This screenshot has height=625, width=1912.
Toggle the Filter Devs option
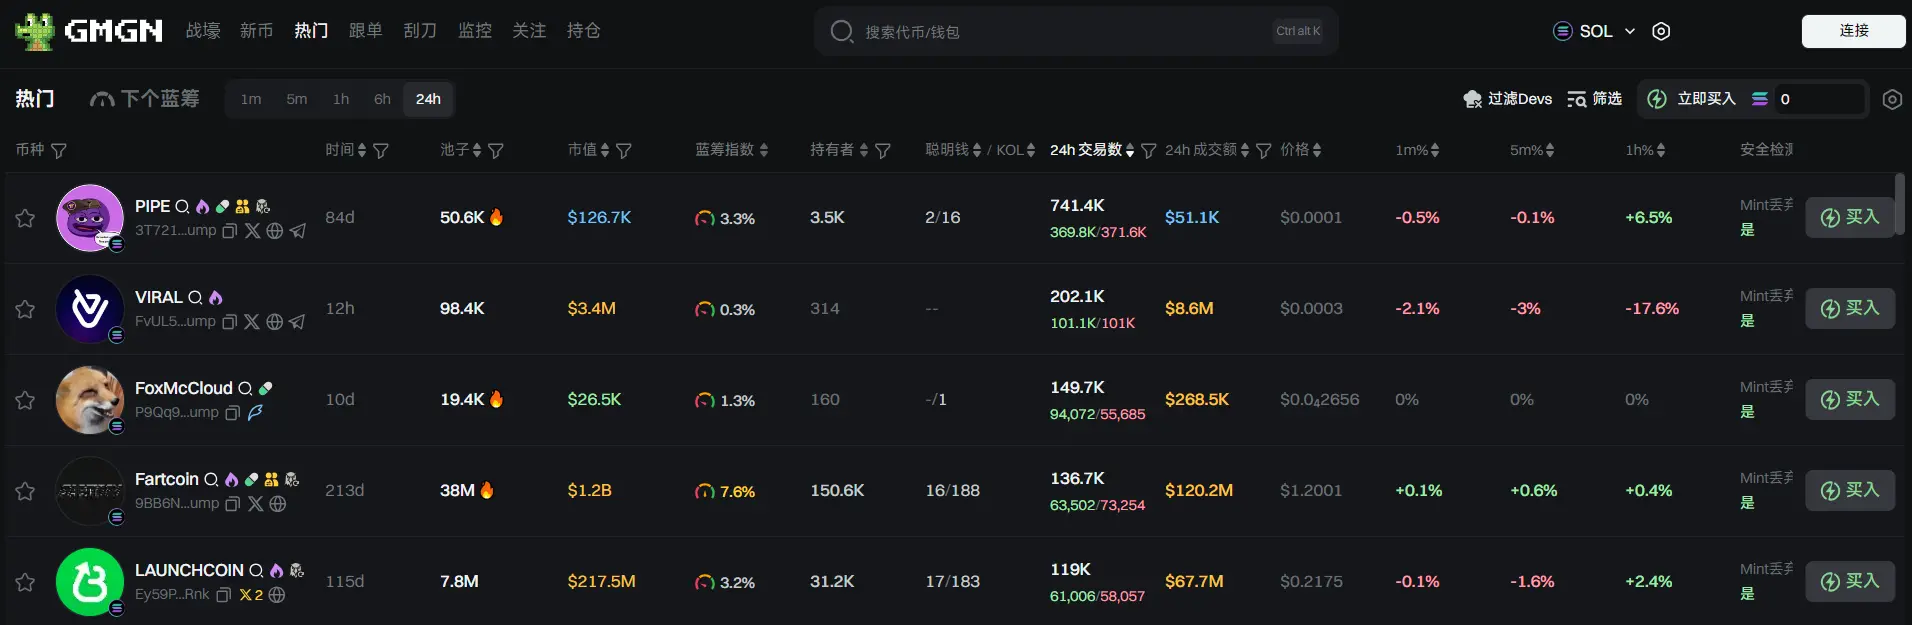point(1507,99)
